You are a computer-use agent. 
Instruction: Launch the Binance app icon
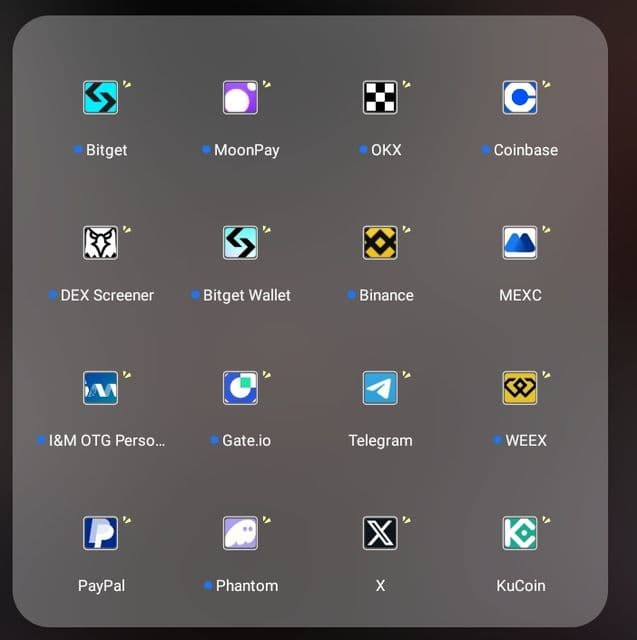pyautogui.click(x=380, y=243)
